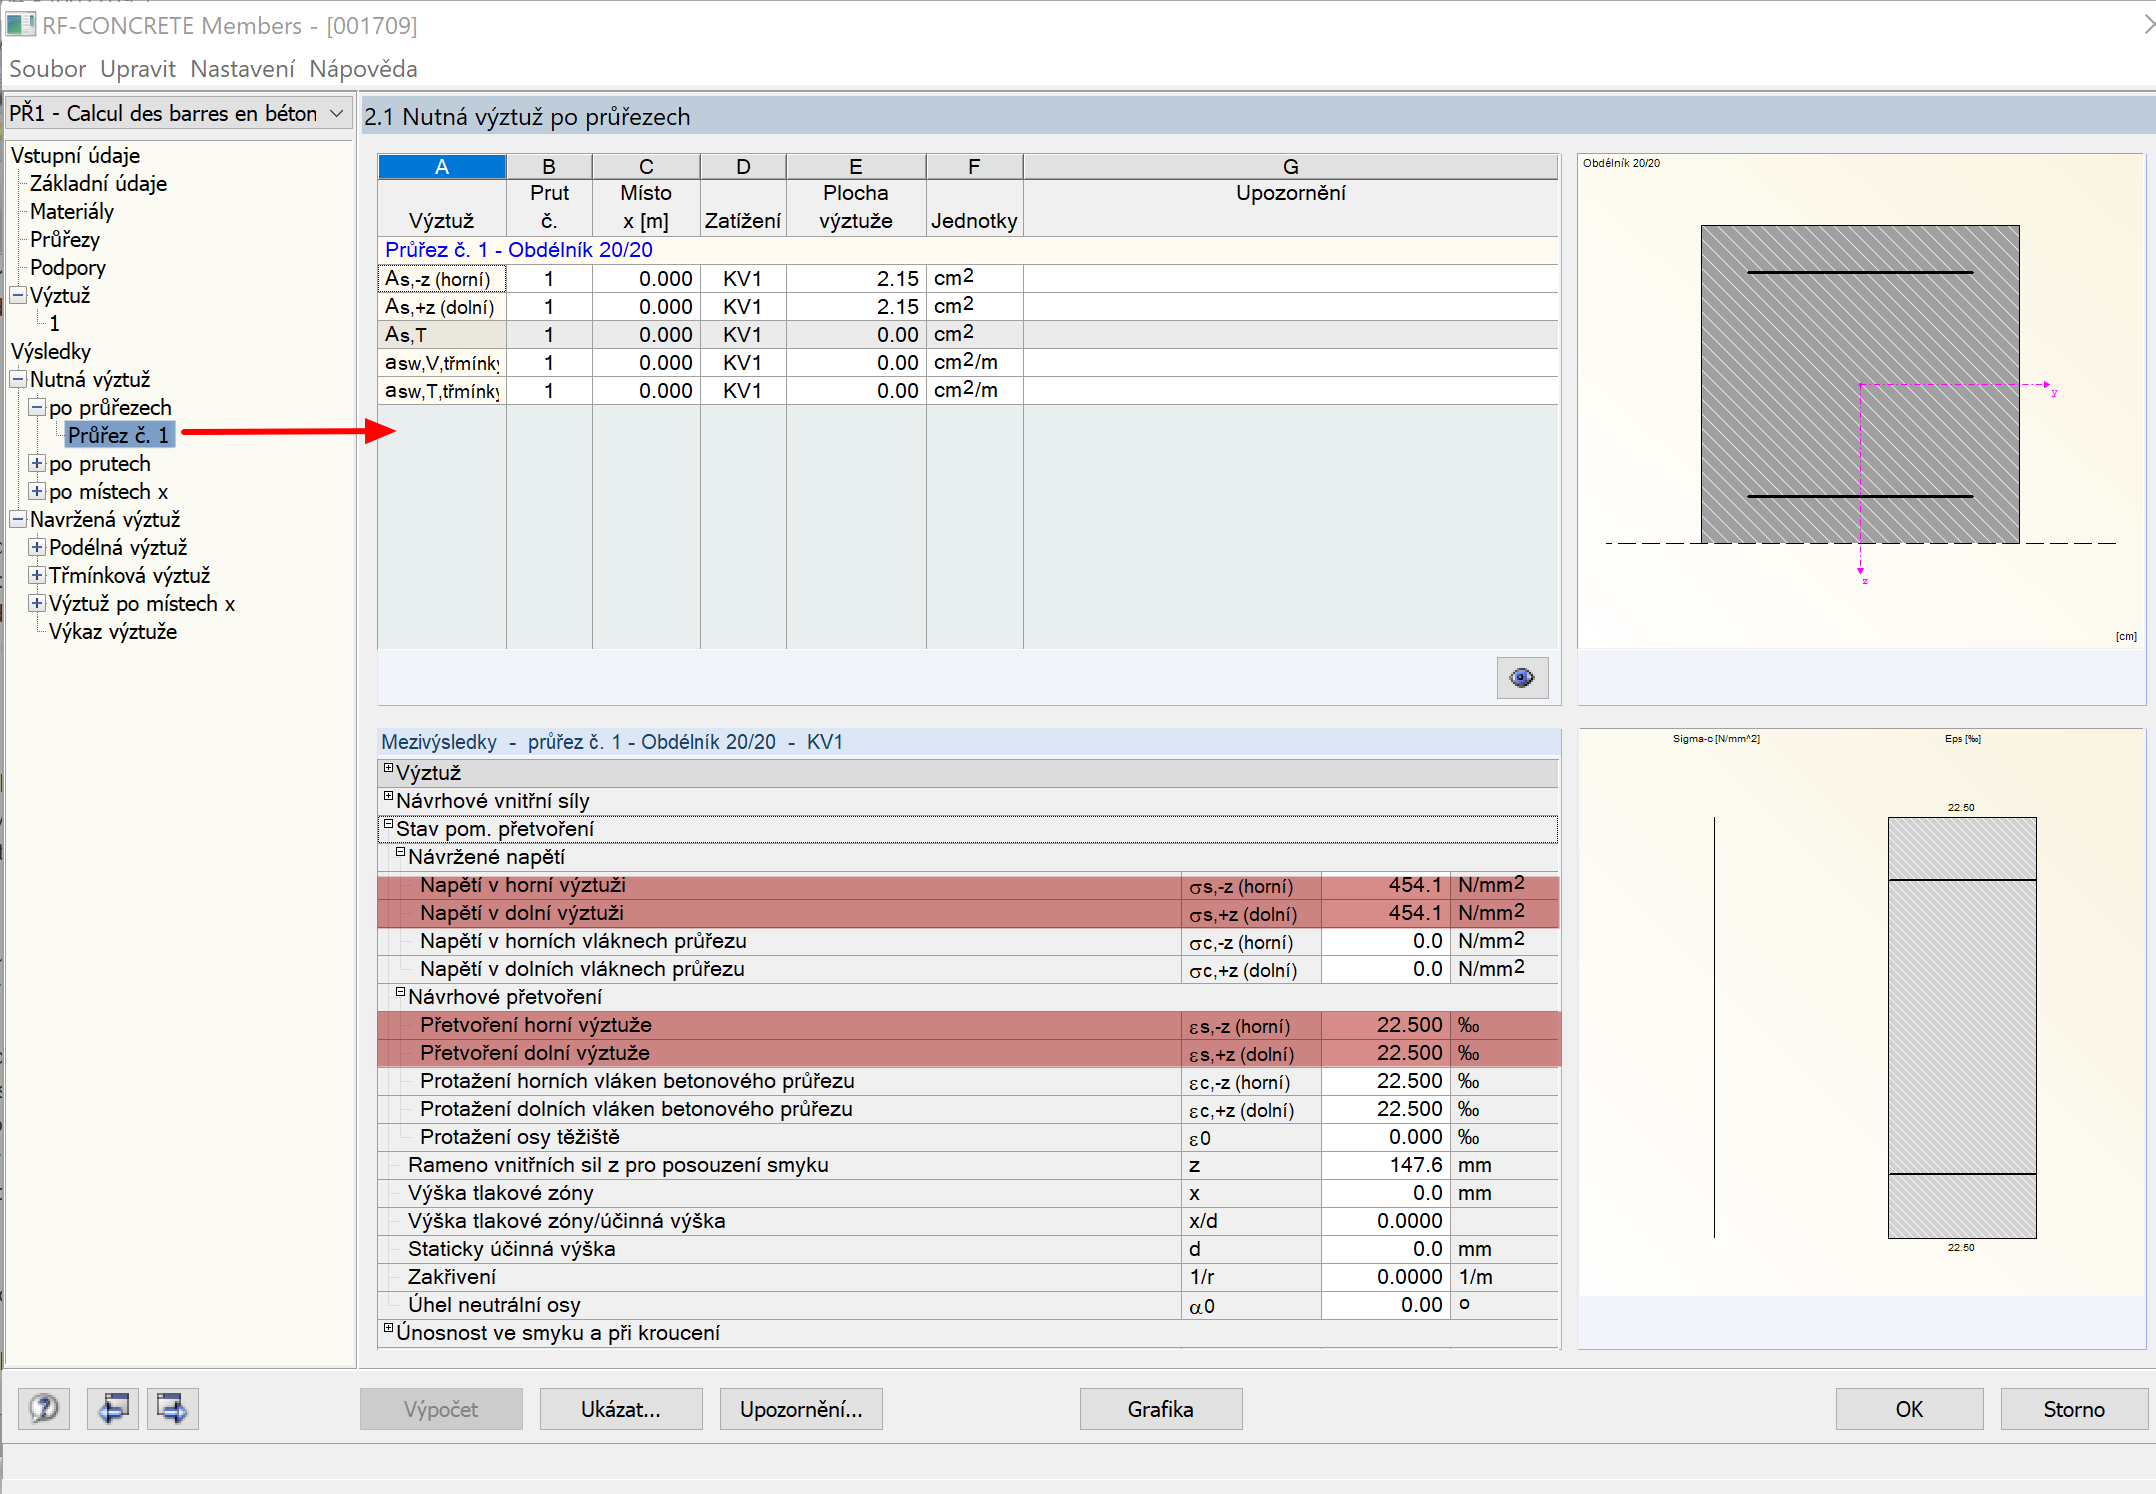This screenshot has width=2156, height=1494.
Task: Click the Grafika button
Action: tap(1160, 1409)
